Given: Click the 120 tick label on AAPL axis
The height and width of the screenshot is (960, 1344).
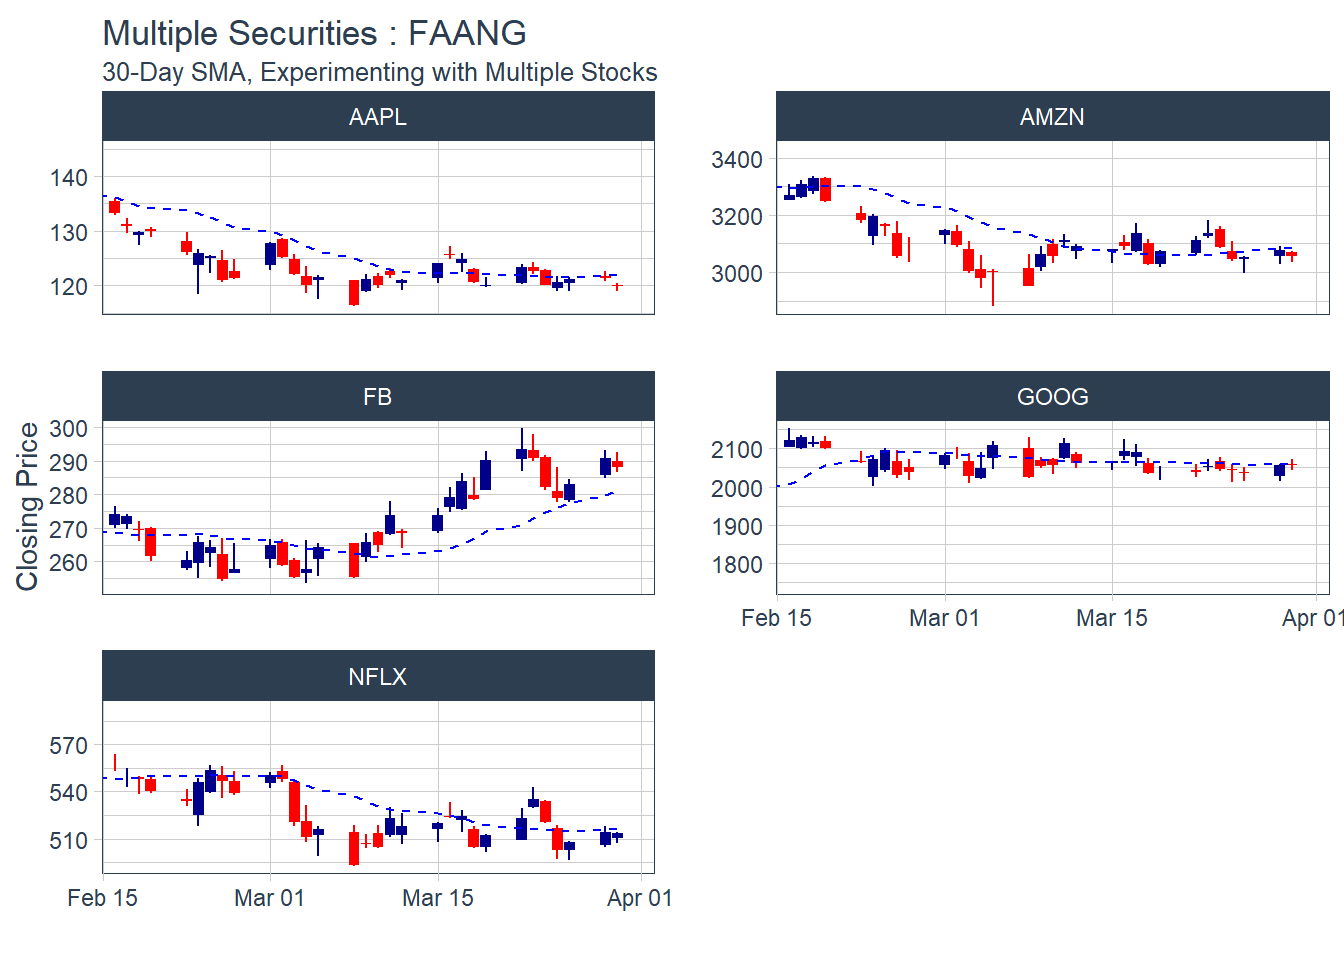Looking at the screenshot, I should [69, 286].
